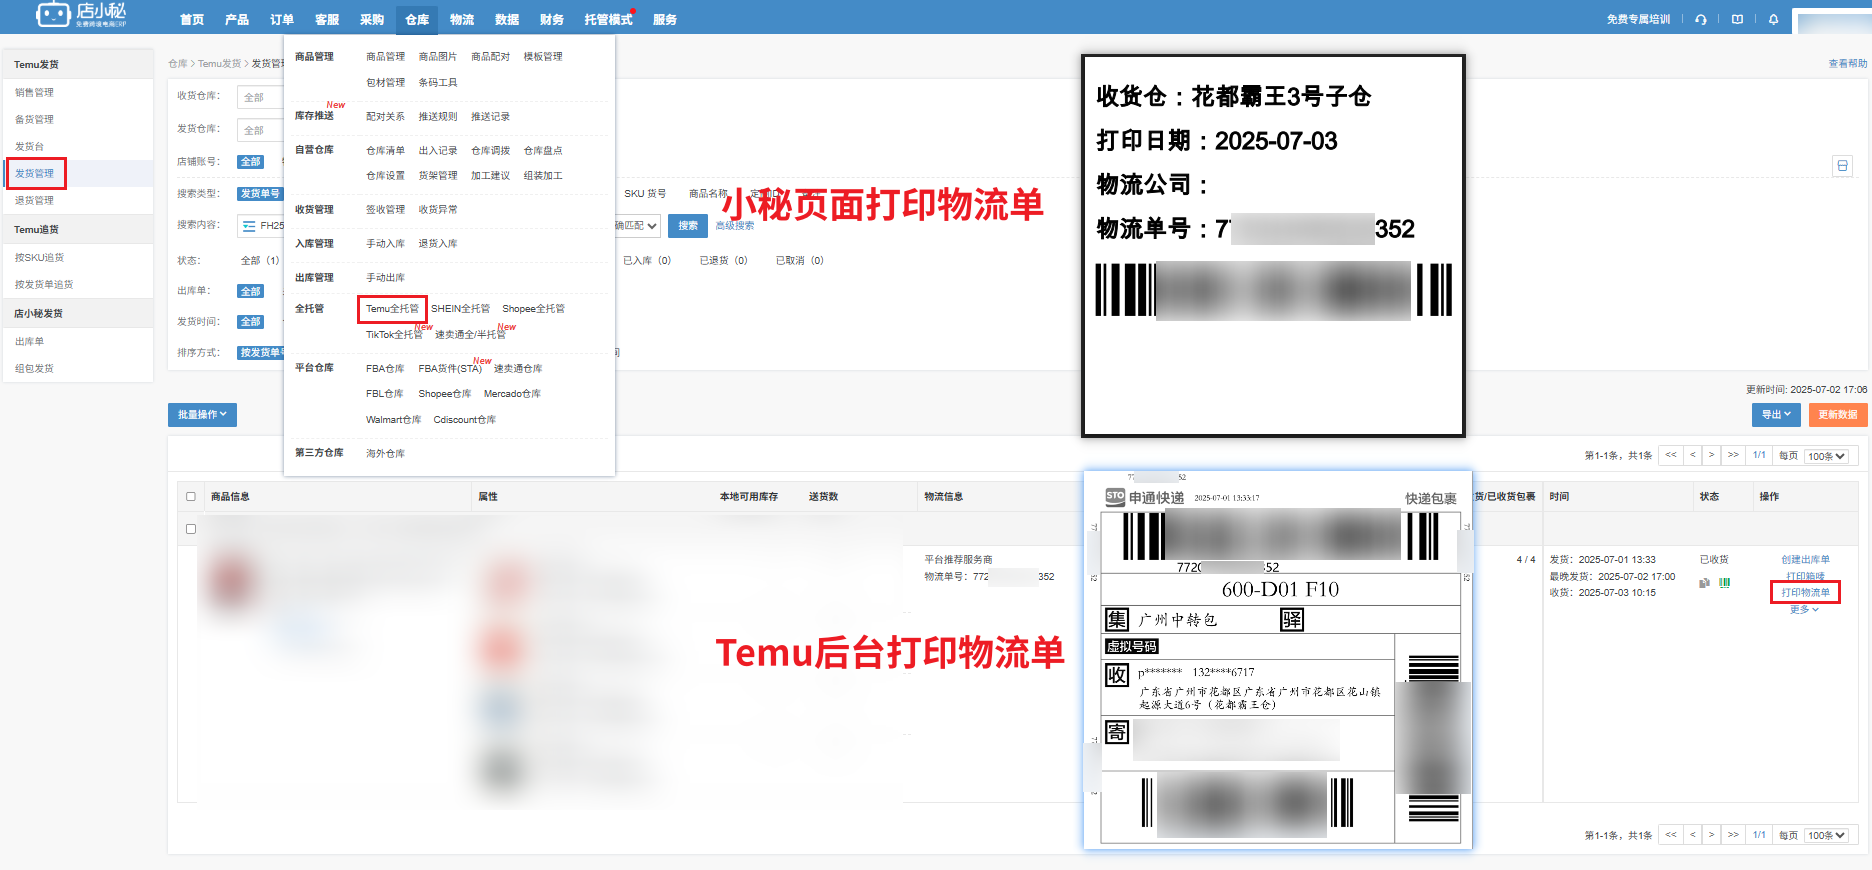The width and height of the screenshot is (1872, 870).
Task: Expand the 更多 actions in the row
Action: coord(1804,609)
